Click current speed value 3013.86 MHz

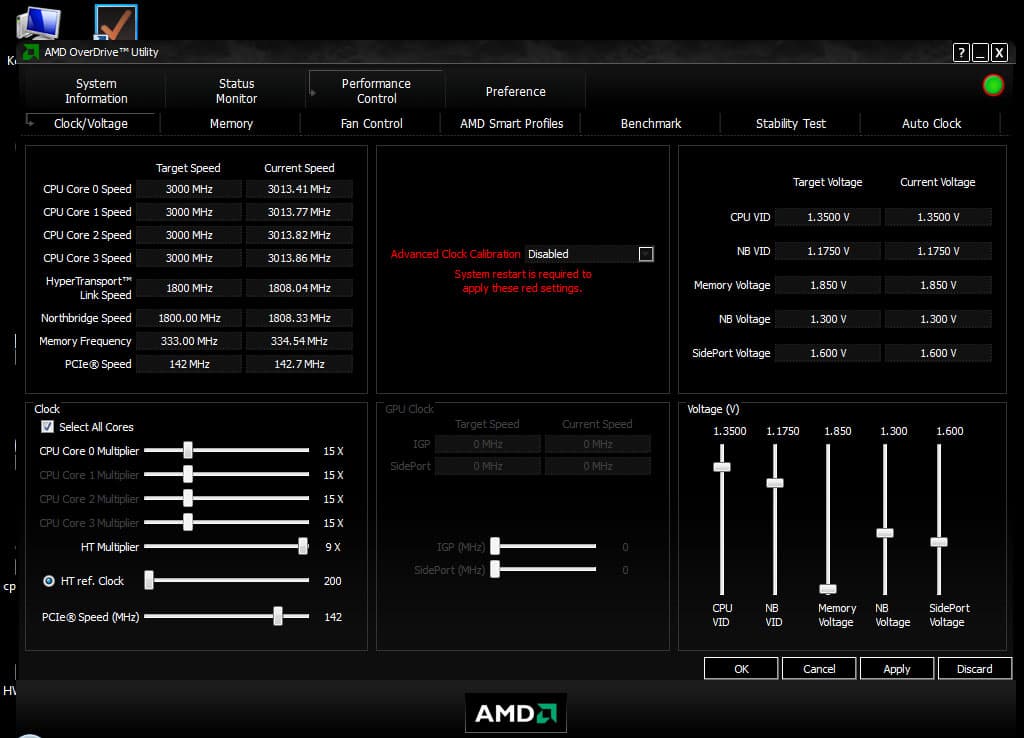[299, 258]
